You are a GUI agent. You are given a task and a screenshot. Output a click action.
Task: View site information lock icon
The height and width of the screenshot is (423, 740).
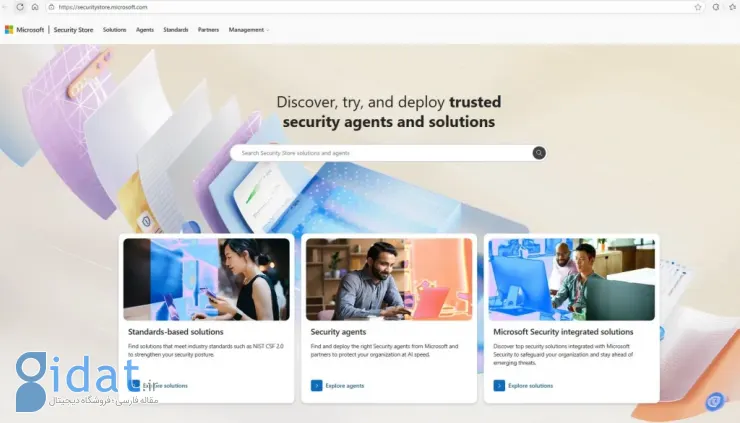pos(51,7)
